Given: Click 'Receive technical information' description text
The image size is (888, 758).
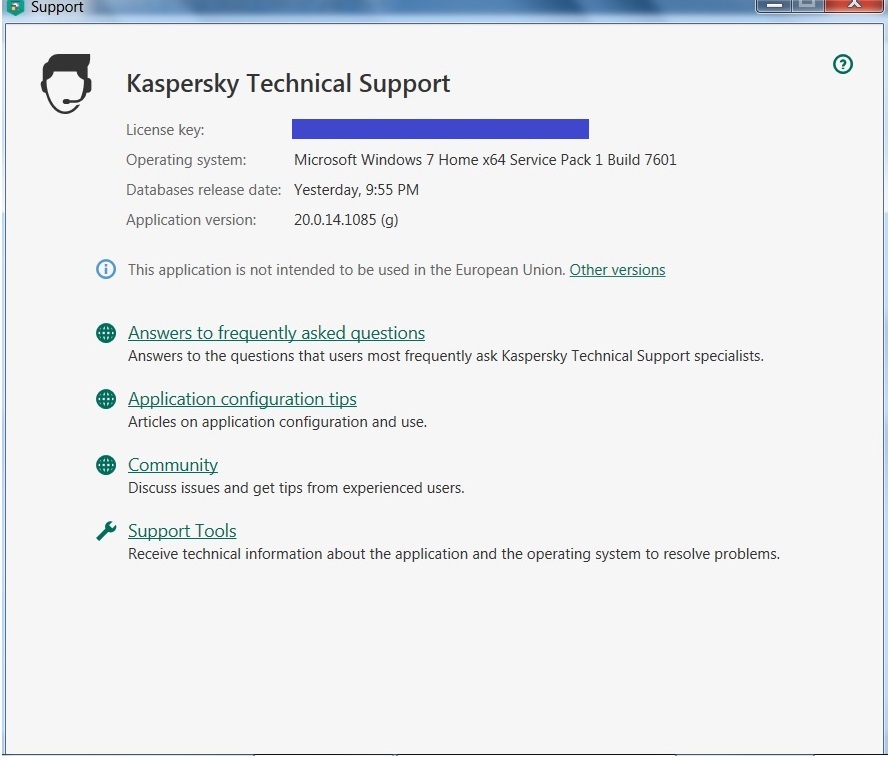Looking at the screenshot, I should point(454,554).
